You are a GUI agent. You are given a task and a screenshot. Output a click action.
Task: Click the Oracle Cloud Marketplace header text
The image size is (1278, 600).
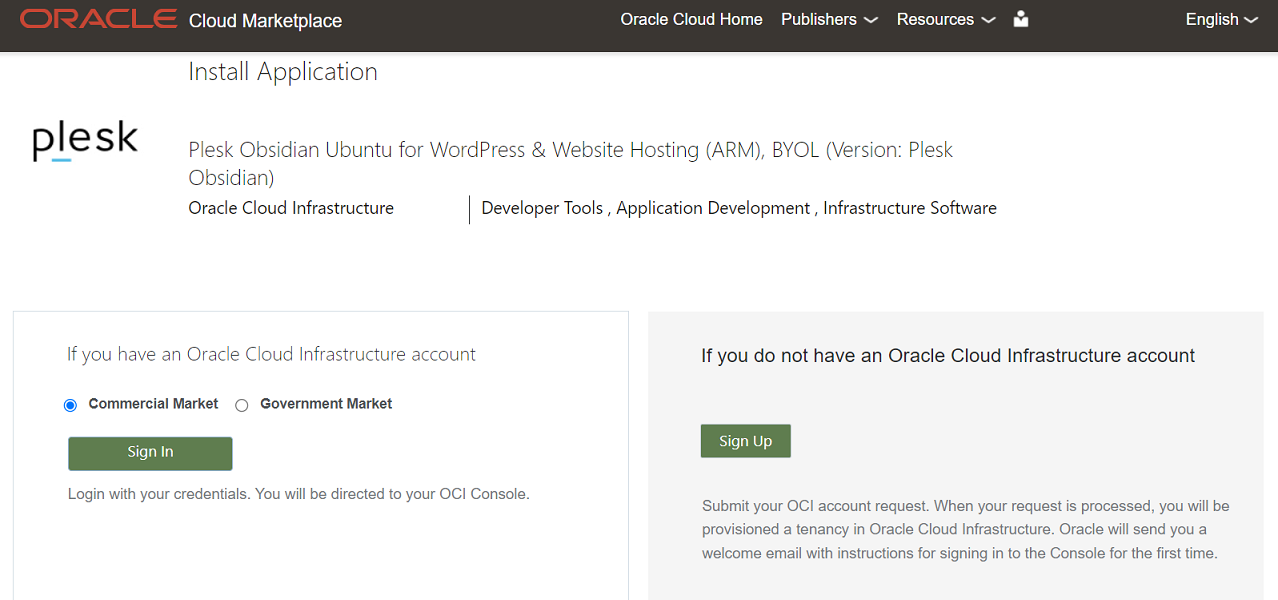tap(265, 19)
